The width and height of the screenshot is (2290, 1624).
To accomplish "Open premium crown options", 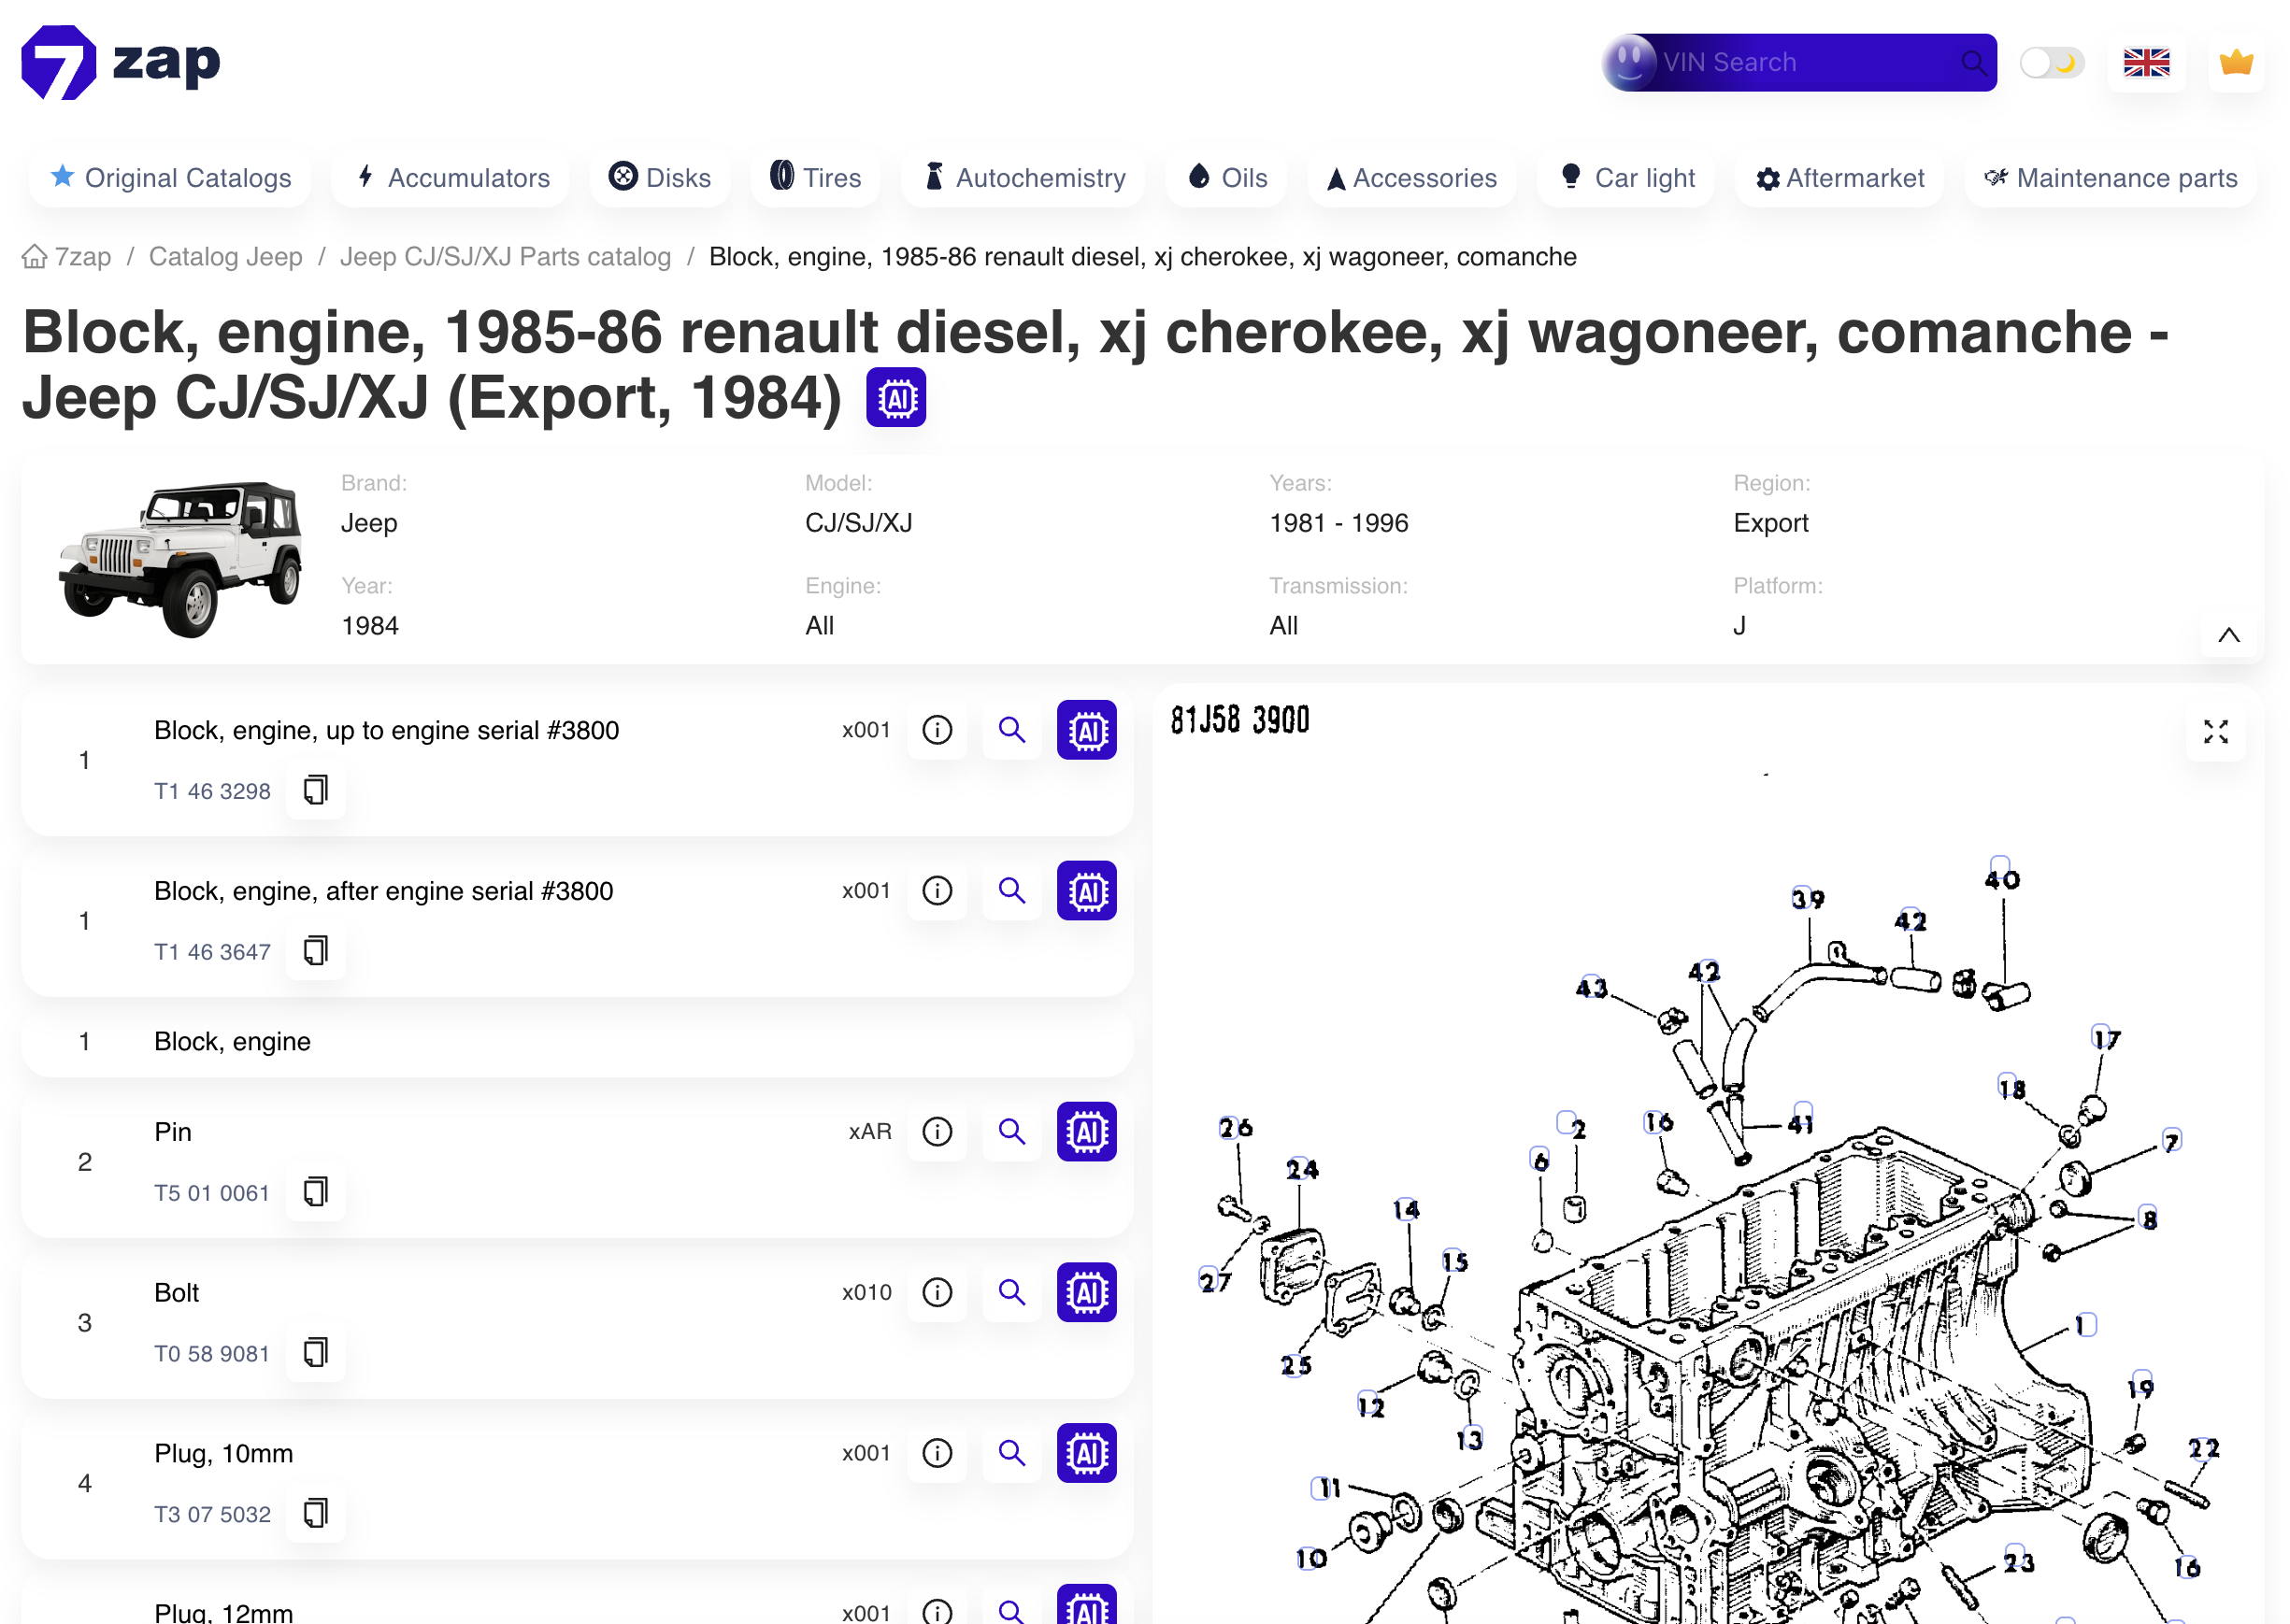I will point(2236,62).
